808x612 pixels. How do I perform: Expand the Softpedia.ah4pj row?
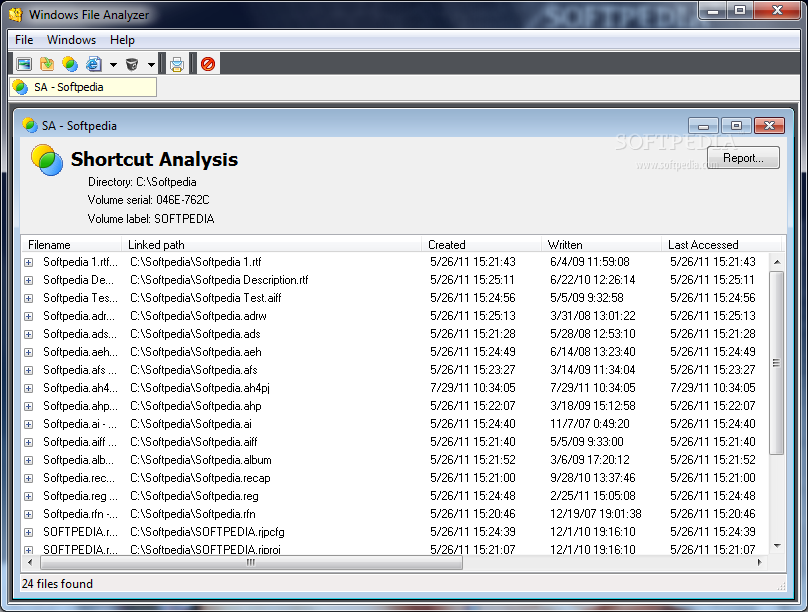coord(29,388)
